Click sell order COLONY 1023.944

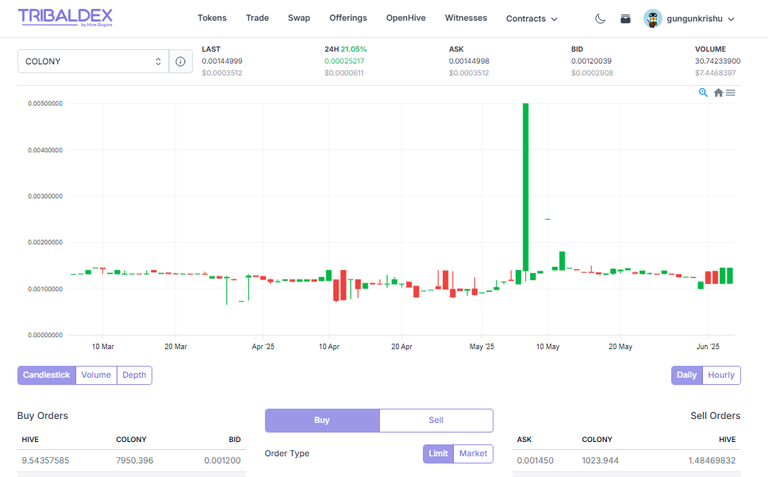pos(600,460)
